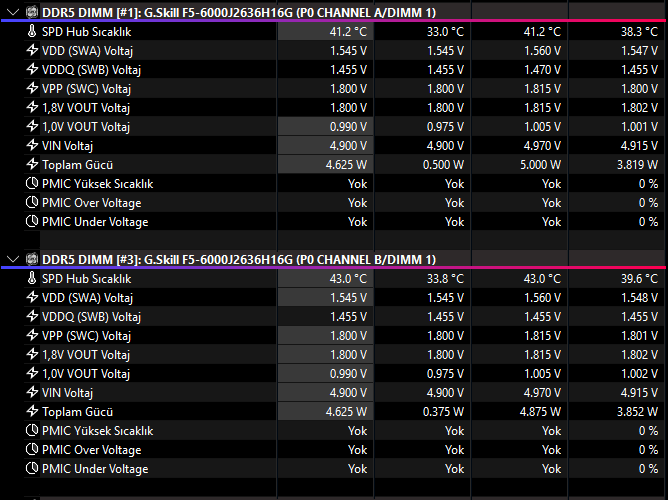Click lightning icon of DIMM #3 1,8V VOUT Voltaj

click(x=32, y=354)
